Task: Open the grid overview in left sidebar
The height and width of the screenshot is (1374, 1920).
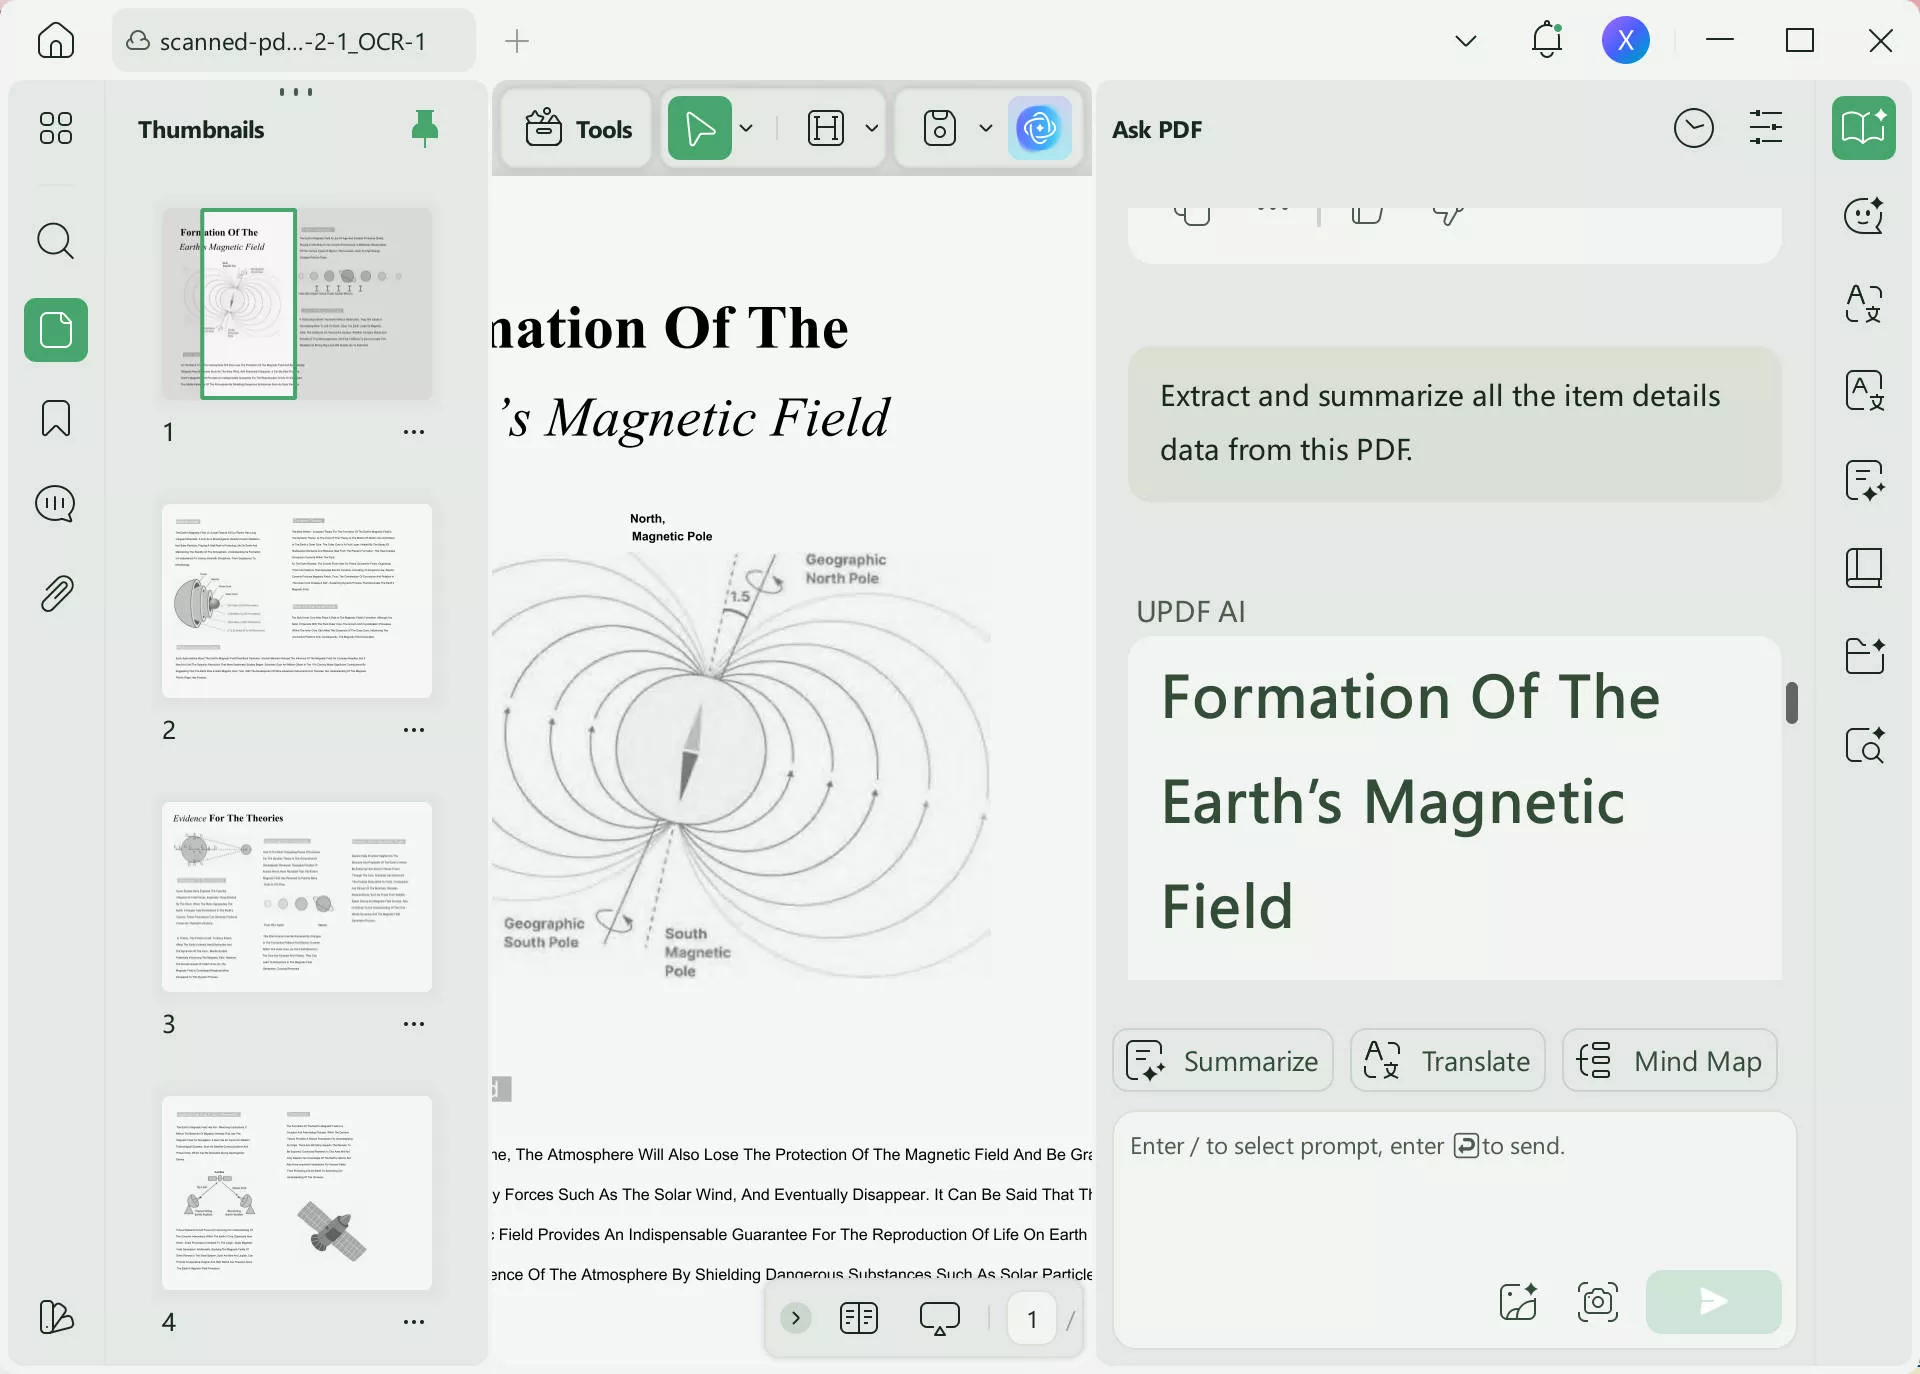Action: (55, 128)
